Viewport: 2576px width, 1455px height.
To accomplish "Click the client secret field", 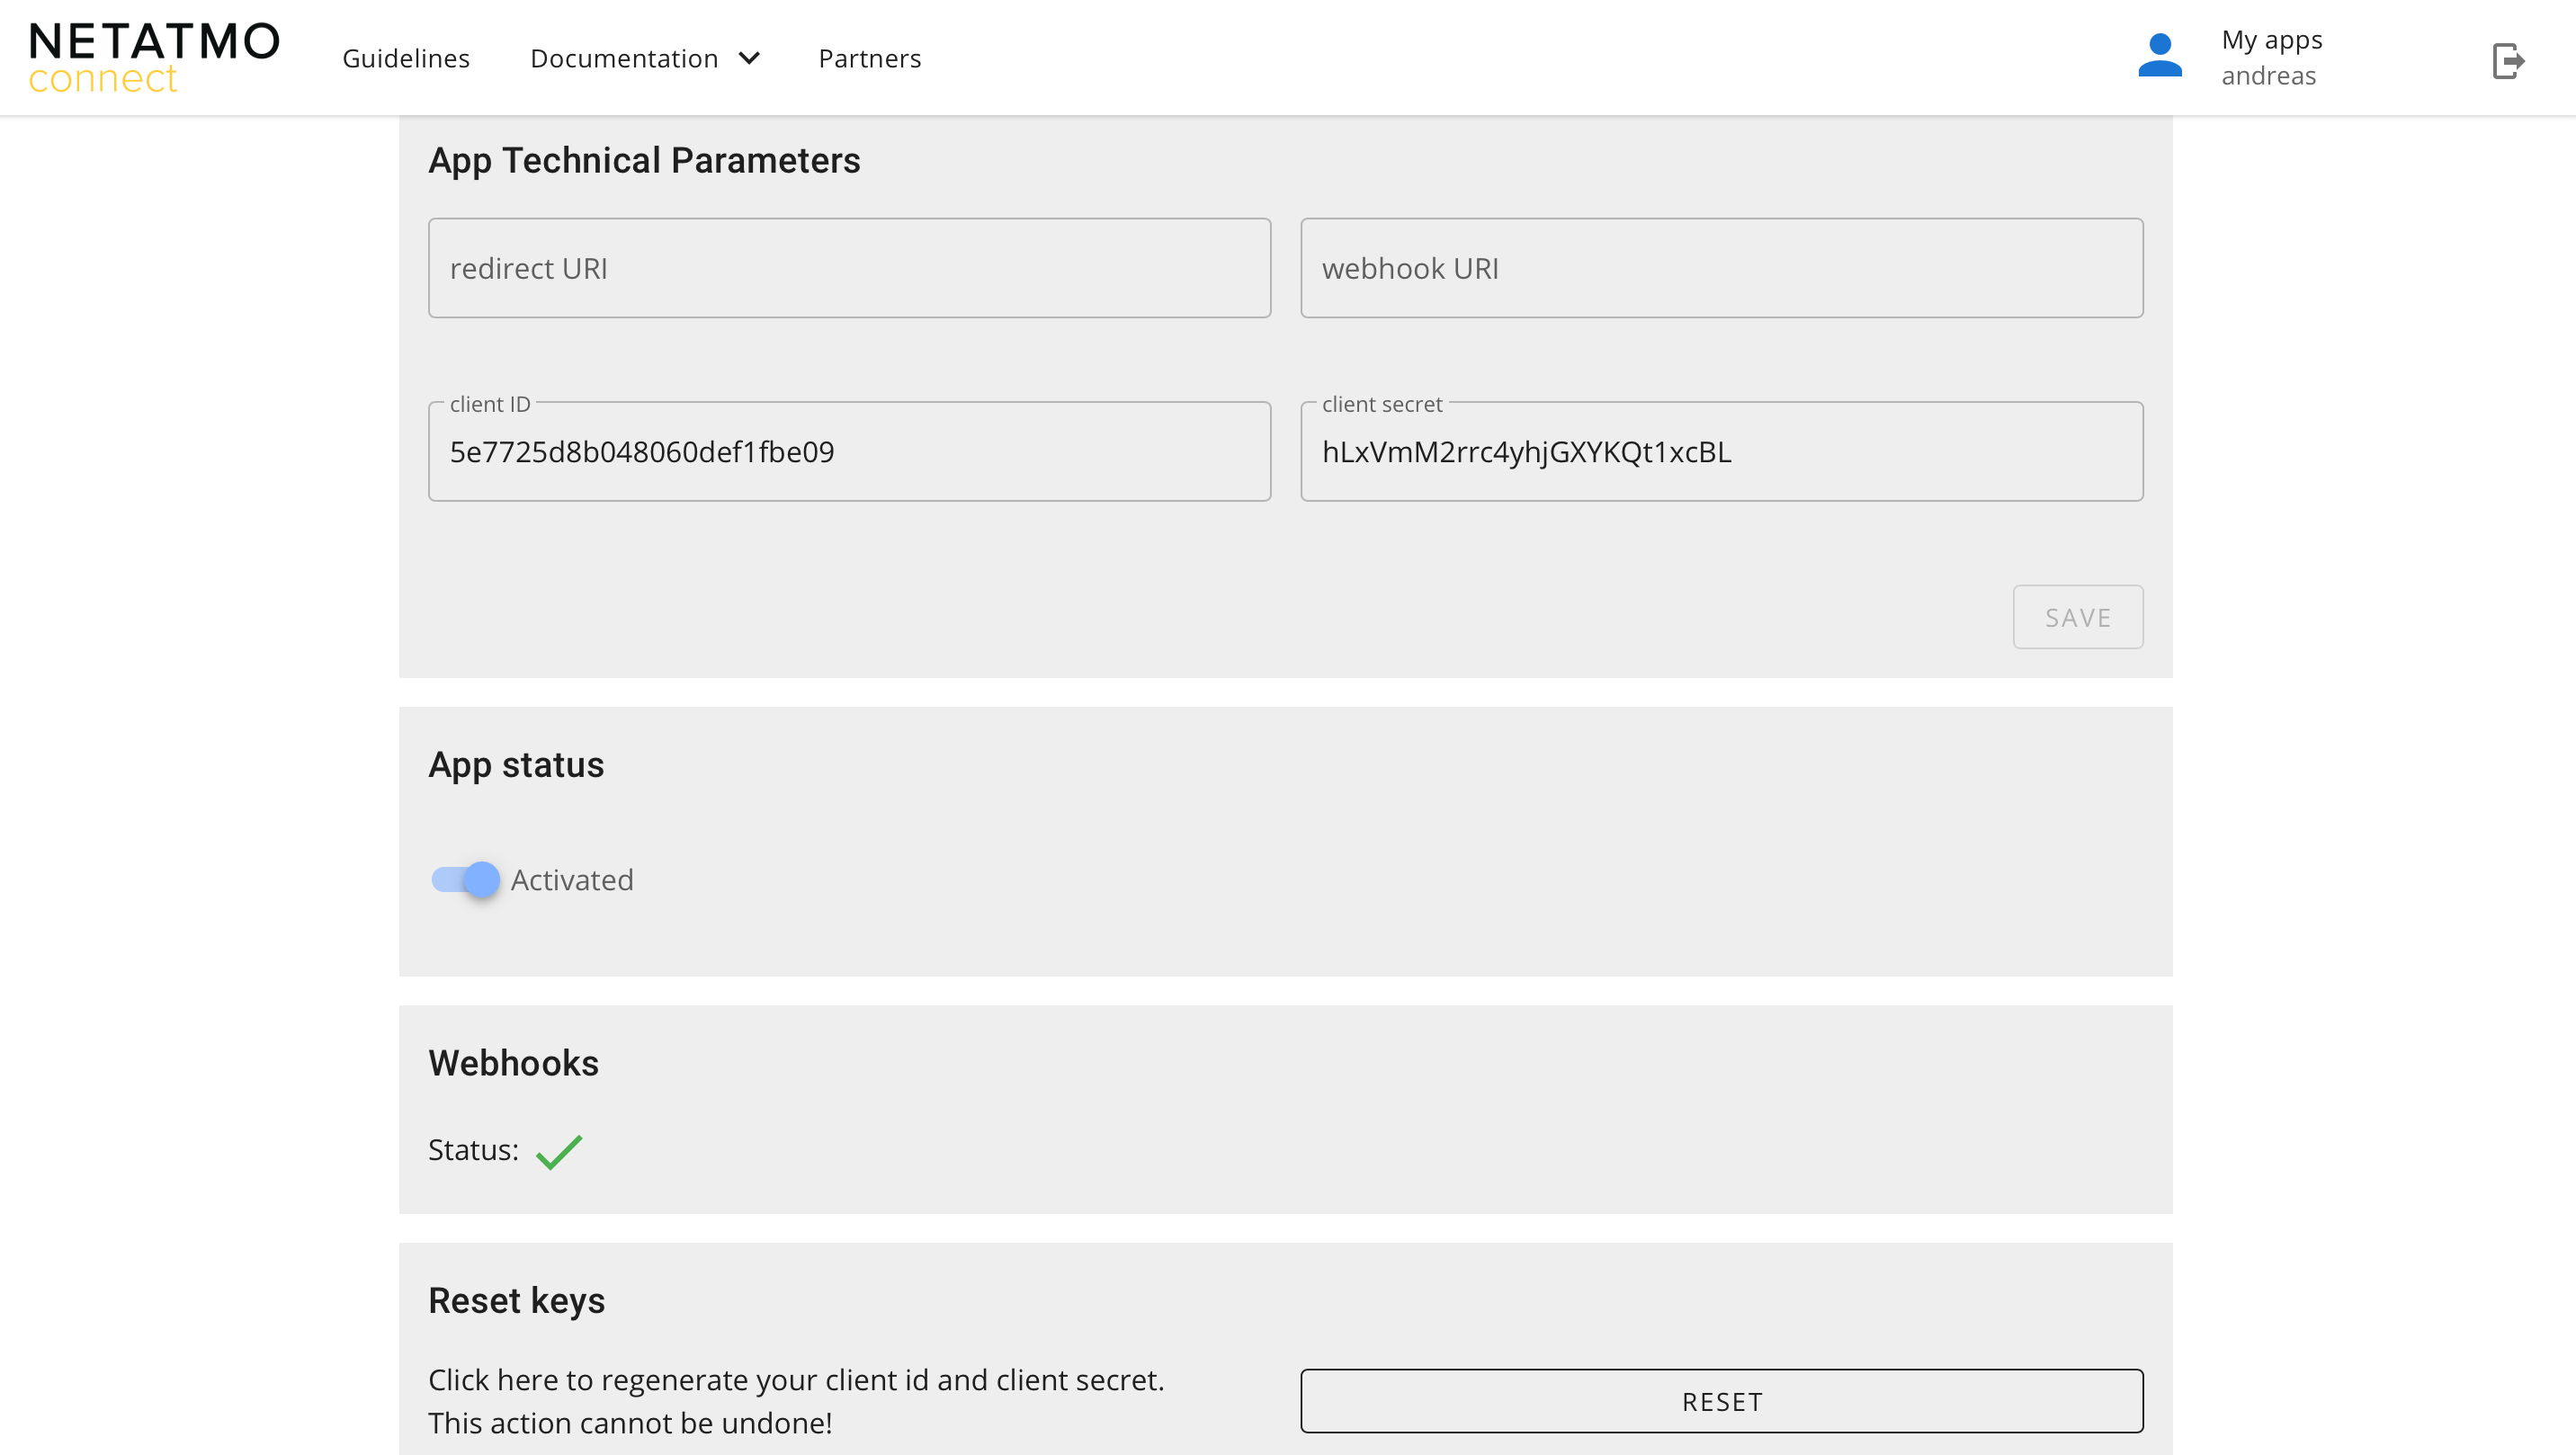I will click(x=1721, y=452).
